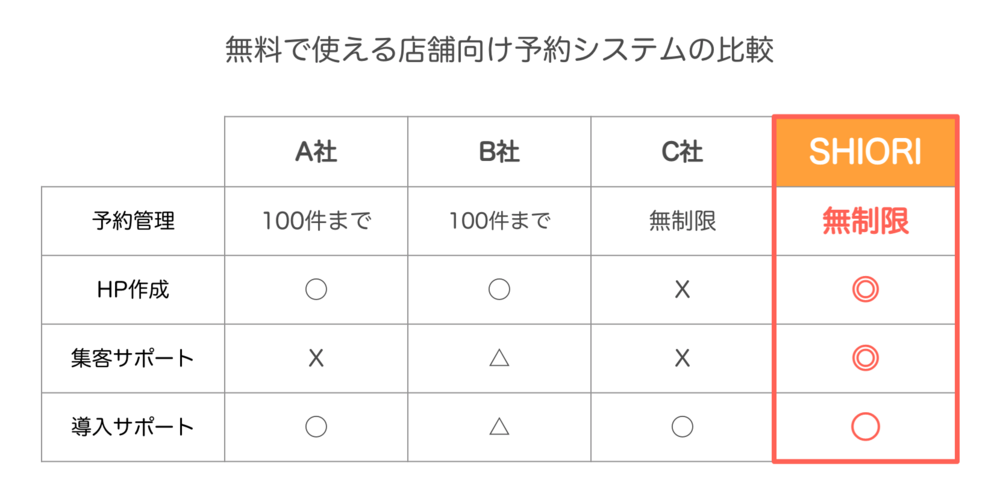
Task: Click the 予約管理 row label
Action: click(x=133, y=221)
